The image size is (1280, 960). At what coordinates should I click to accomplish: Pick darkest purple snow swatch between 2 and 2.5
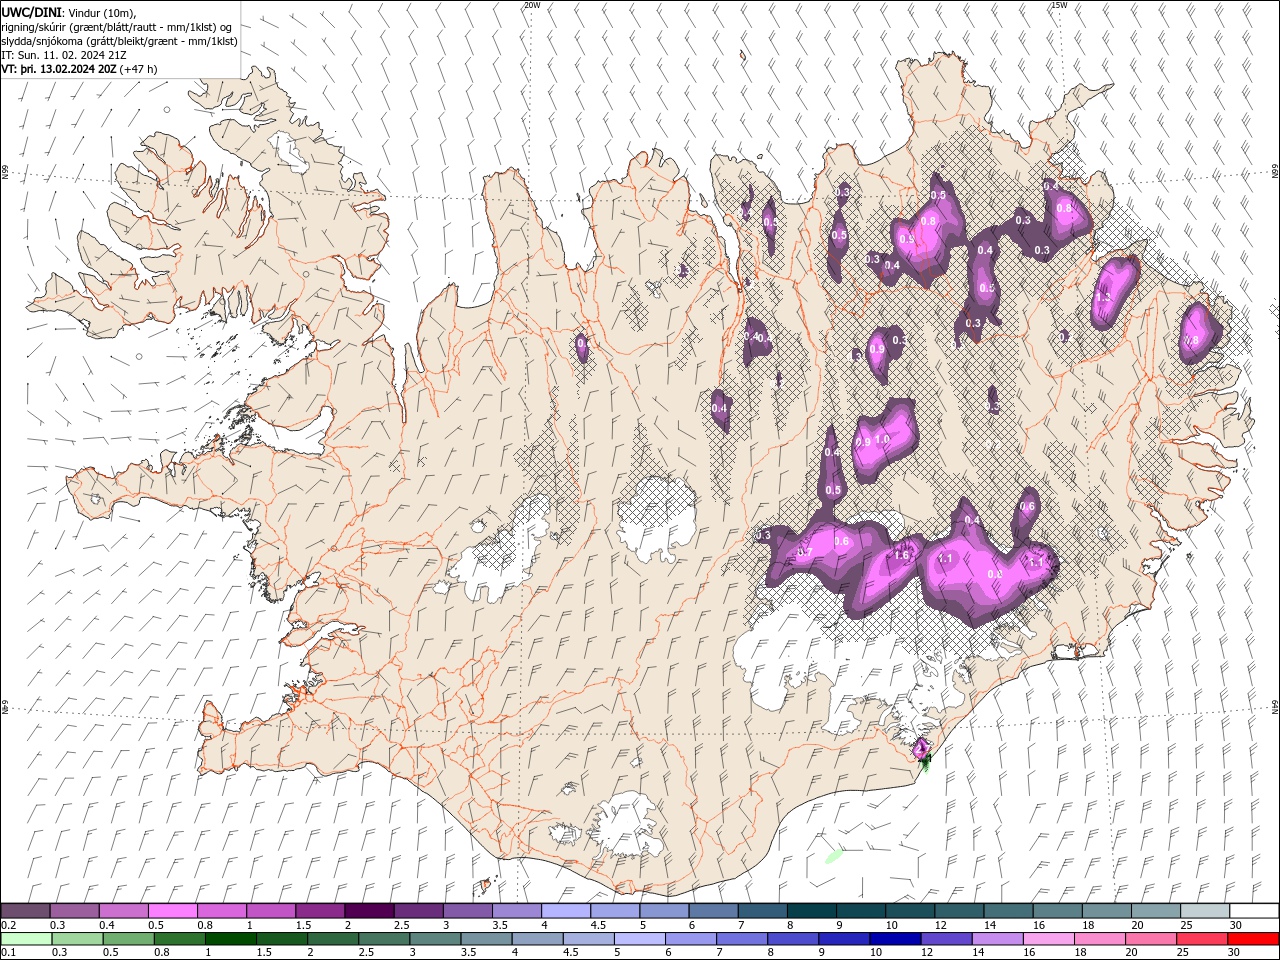(x=369, y=910)
